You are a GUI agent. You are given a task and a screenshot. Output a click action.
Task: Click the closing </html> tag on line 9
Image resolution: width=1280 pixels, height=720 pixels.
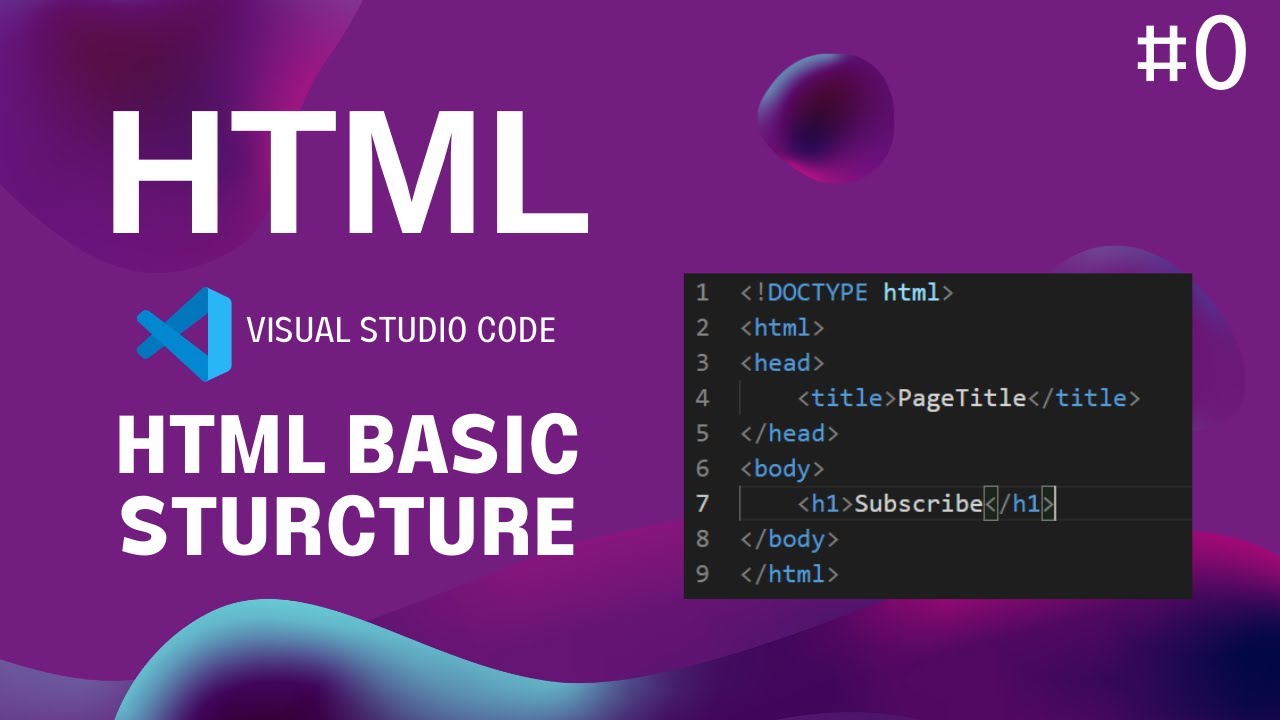(789, 574)
